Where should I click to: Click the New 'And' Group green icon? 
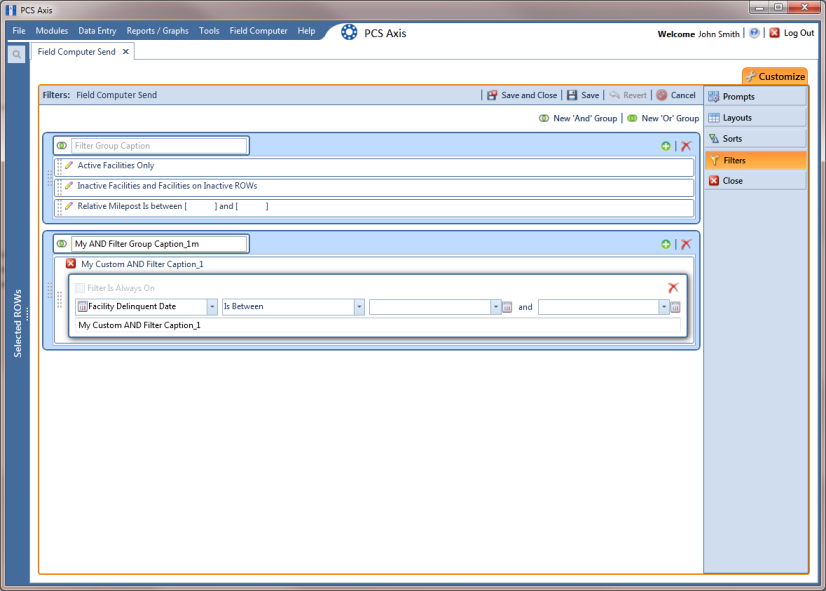pos(544,118)
